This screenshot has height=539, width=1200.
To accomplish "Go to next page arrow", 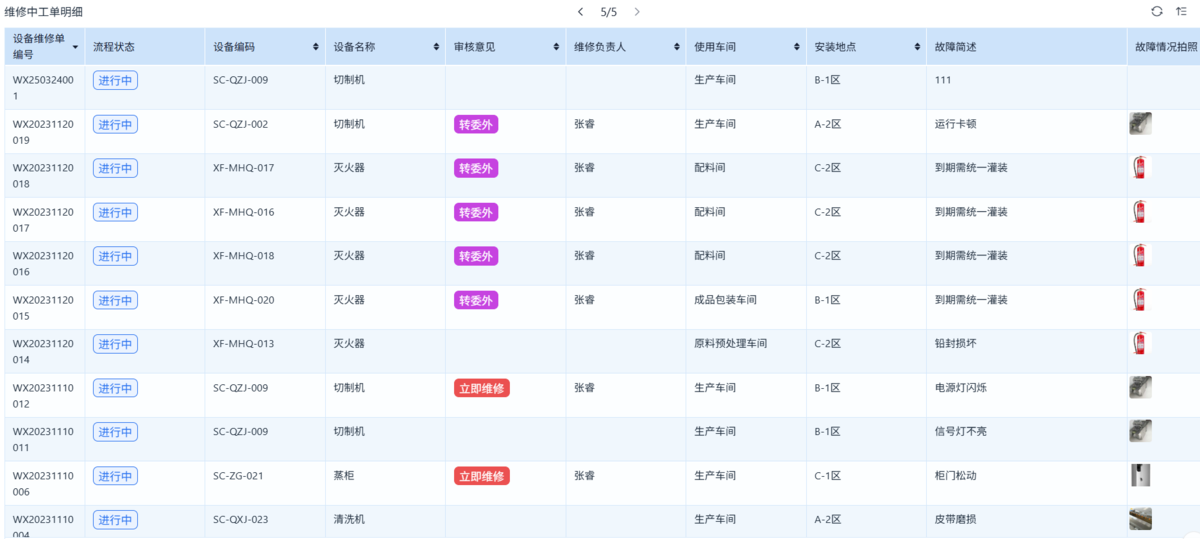I will [637, 12].
